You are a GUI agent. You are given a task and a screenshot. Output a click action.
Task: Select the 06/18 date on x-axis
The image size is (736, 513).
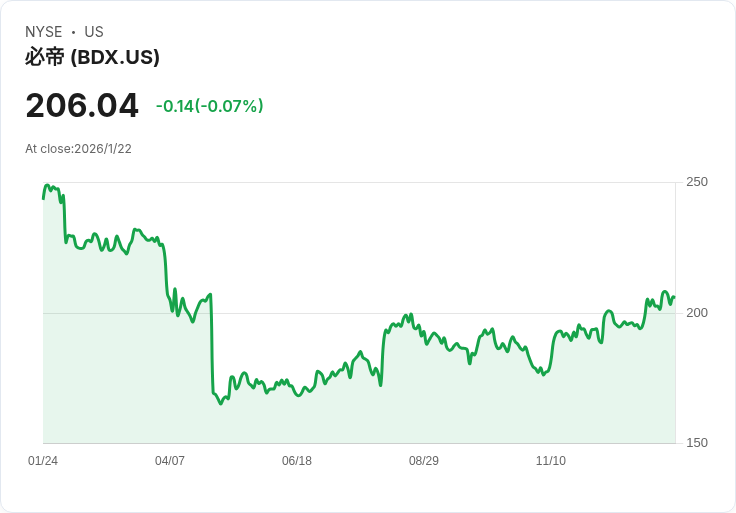[x=297, y=461]
